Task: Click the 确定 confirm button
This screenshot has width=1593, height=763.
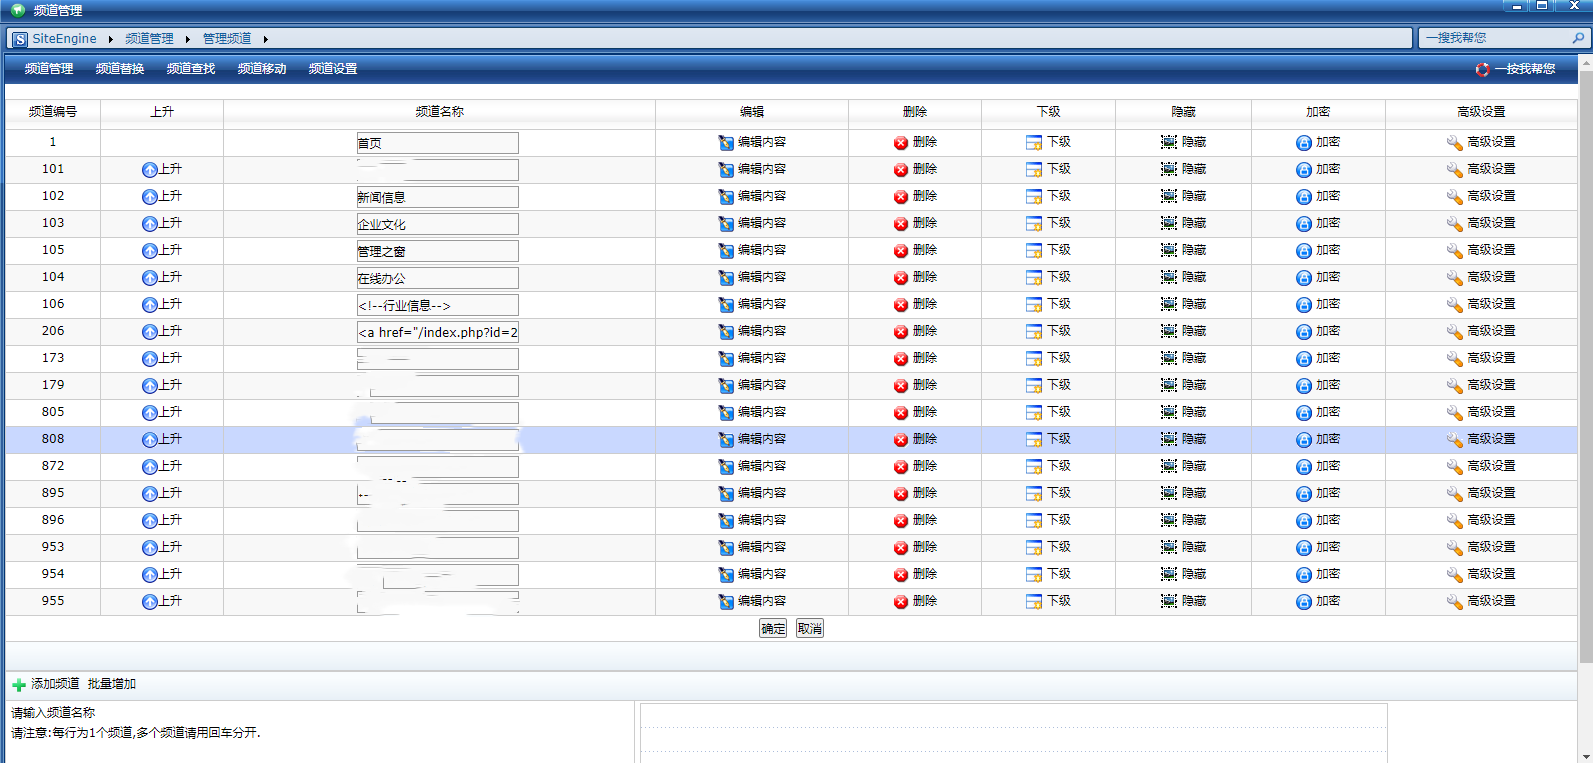Action: tap(773, 628)
